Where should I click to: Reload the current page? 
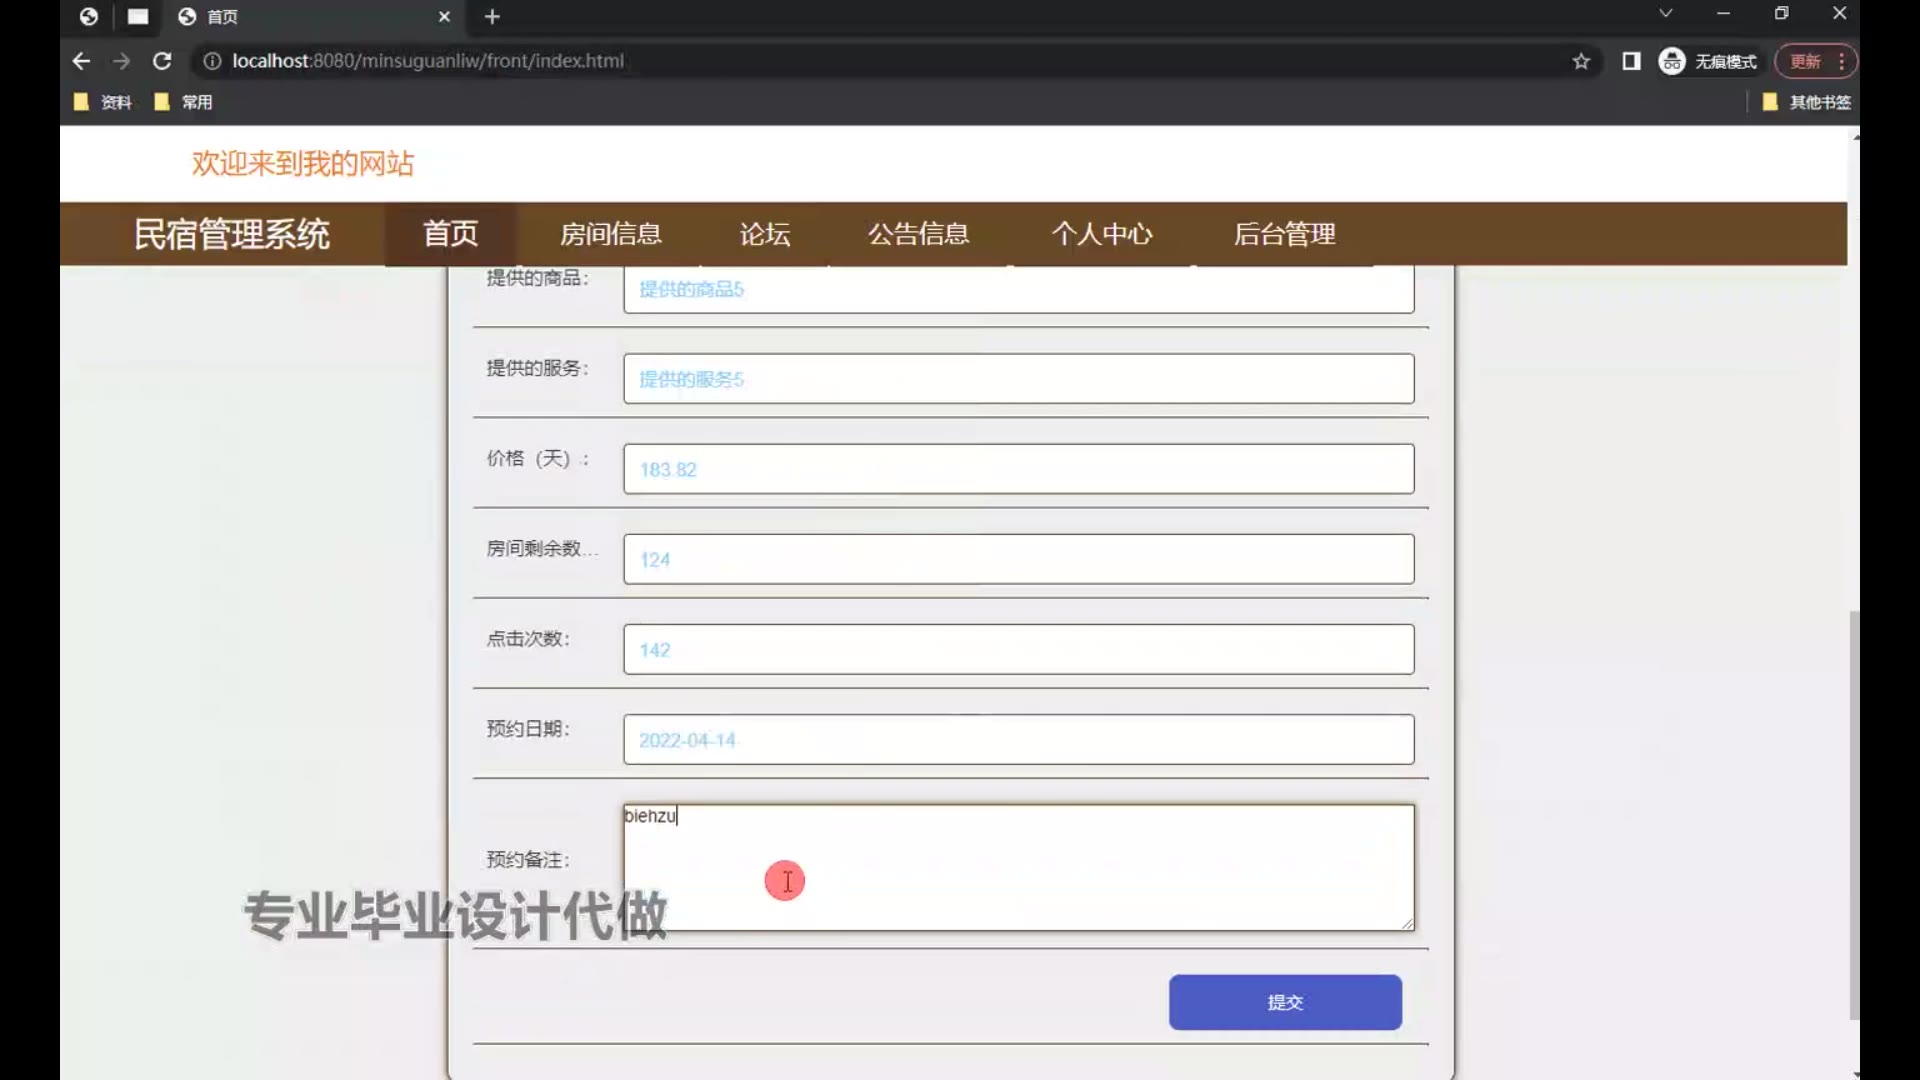162,61
